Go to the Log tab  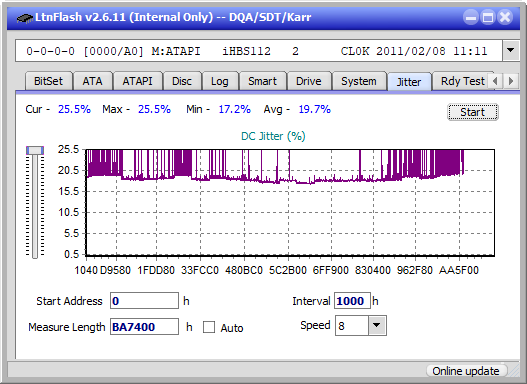(219, 81)
